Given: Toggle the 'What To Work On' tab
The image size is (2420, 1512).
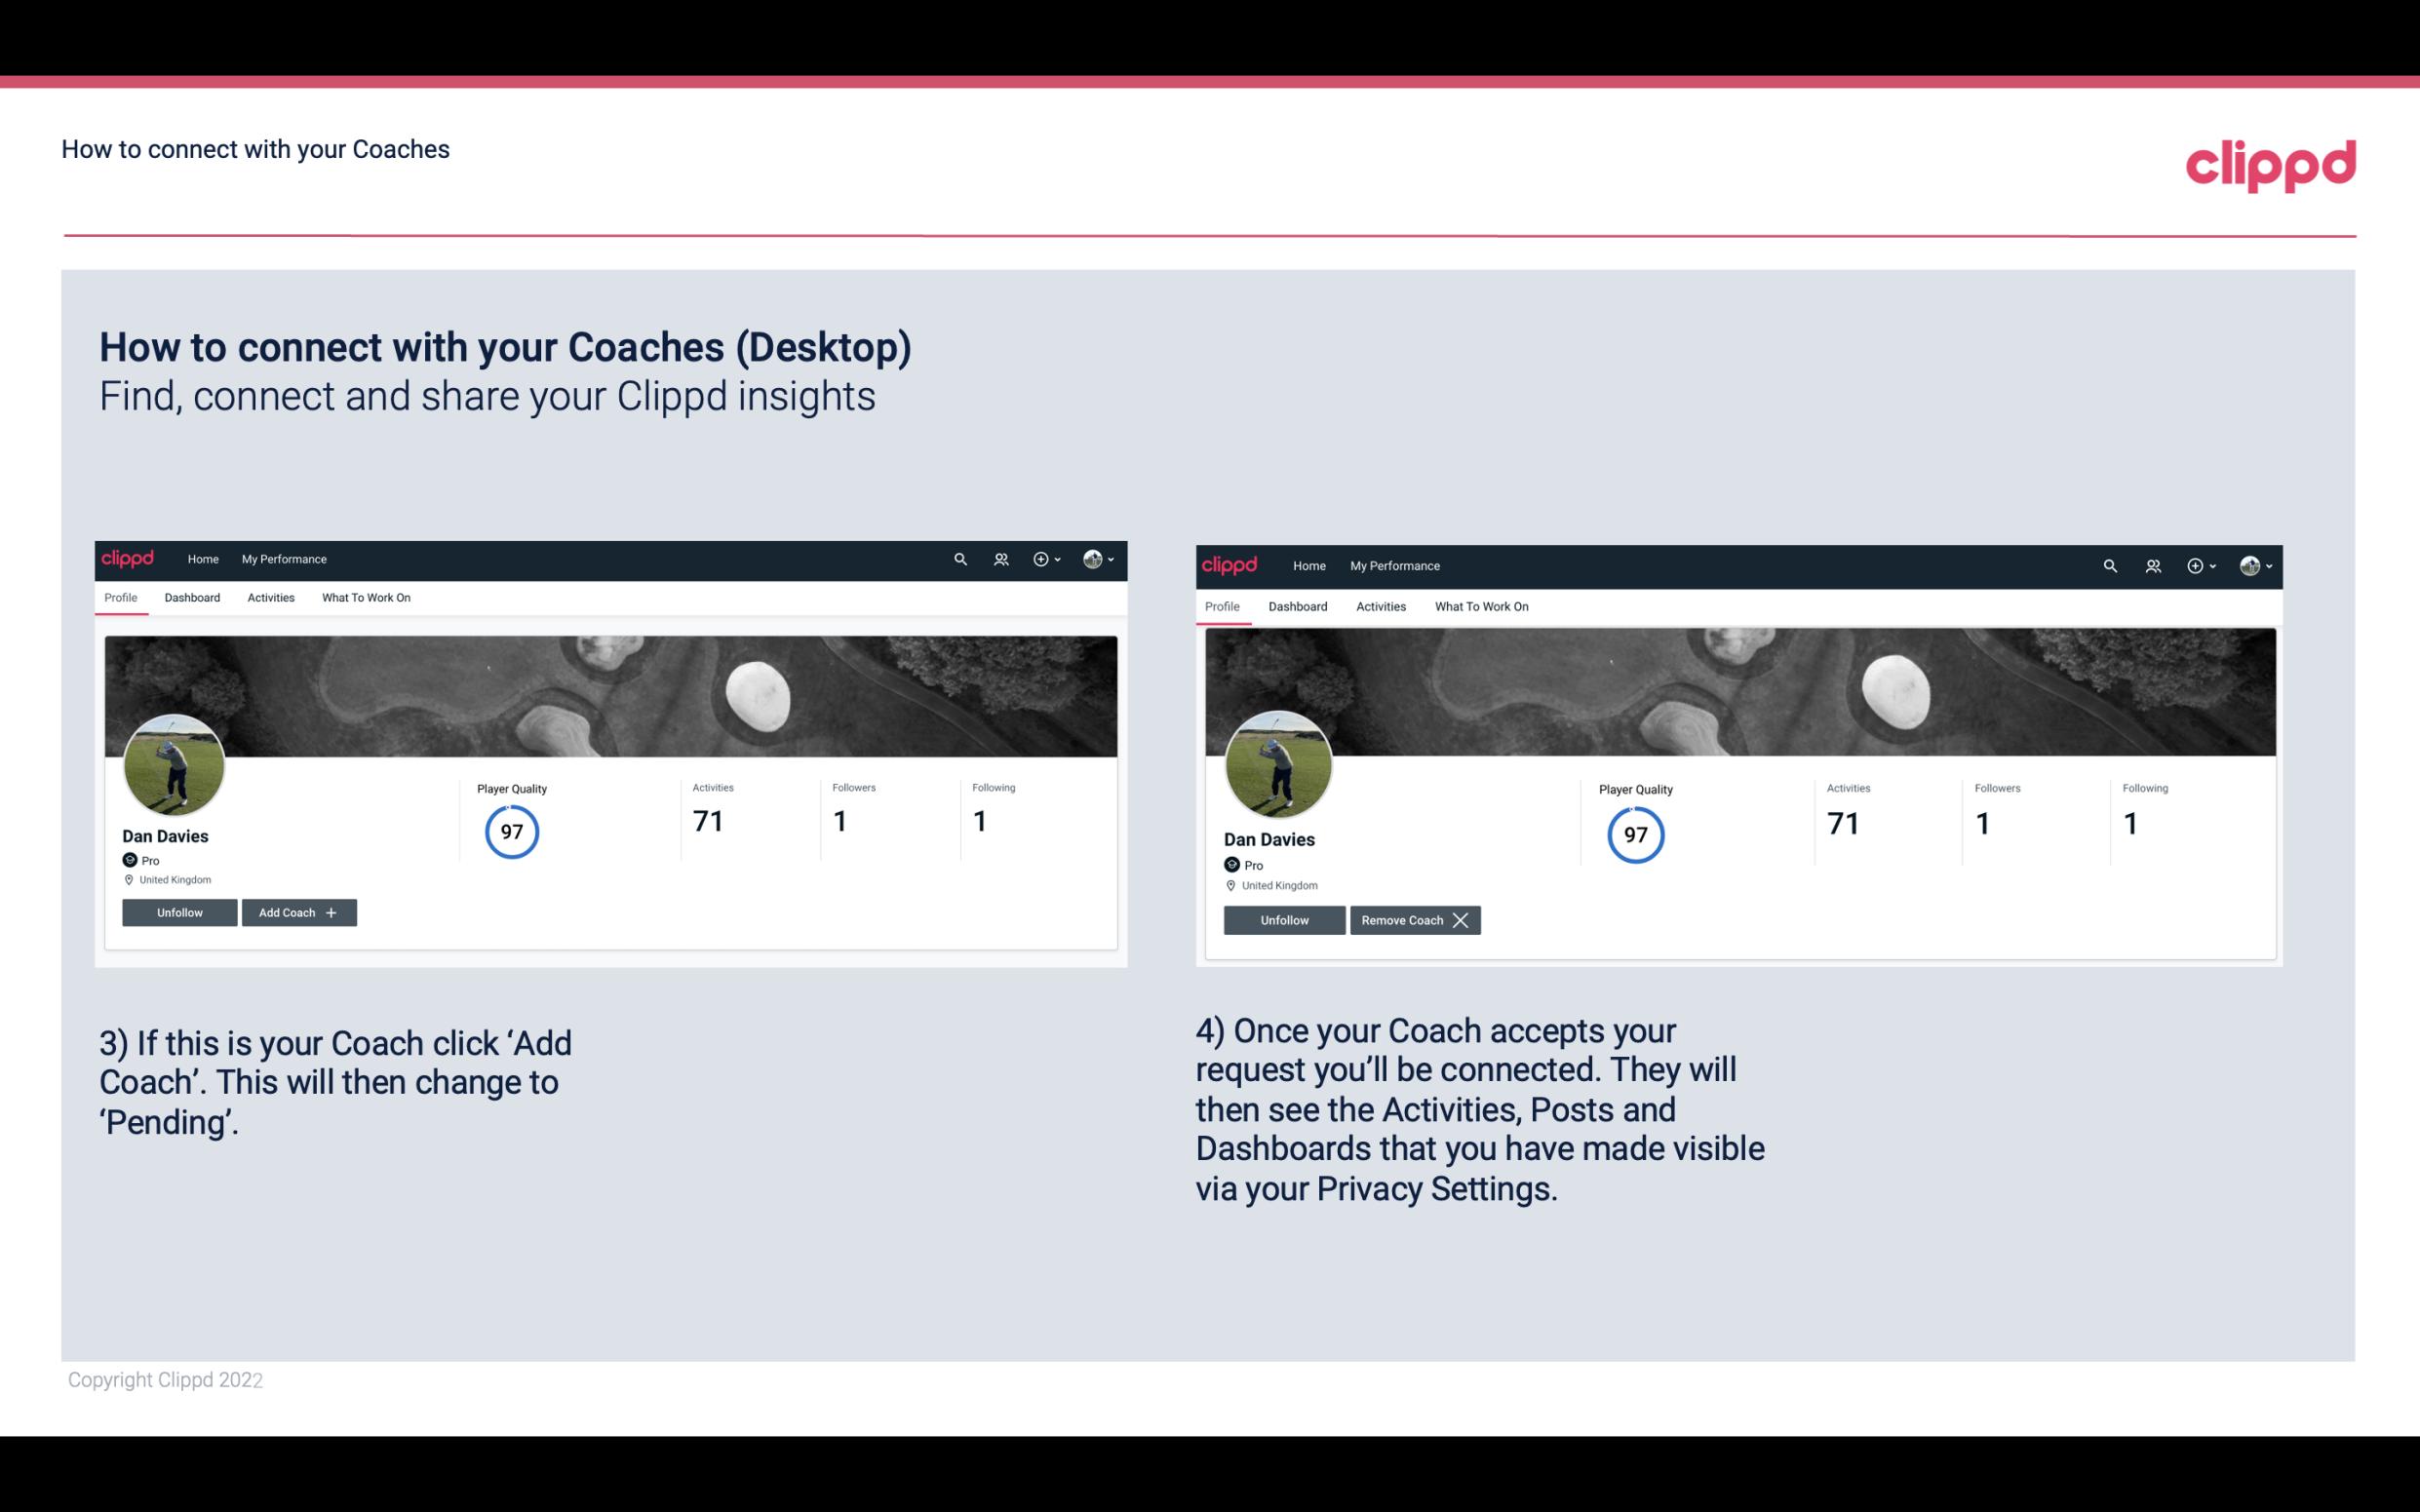Looking at the screenshot, I should pos(364,596).
